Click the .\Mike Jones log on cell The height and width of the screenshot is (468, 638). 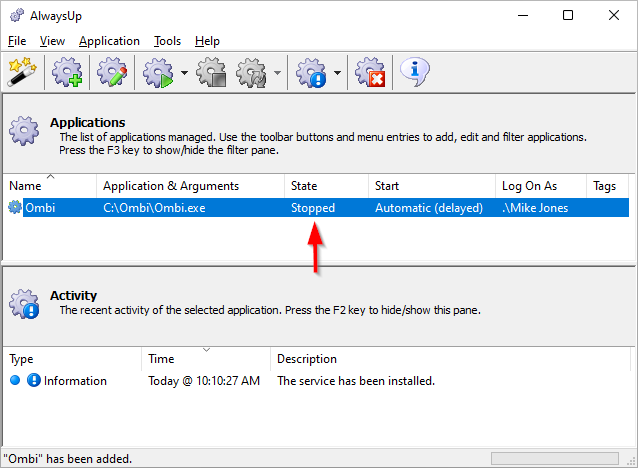pos(535,208)
